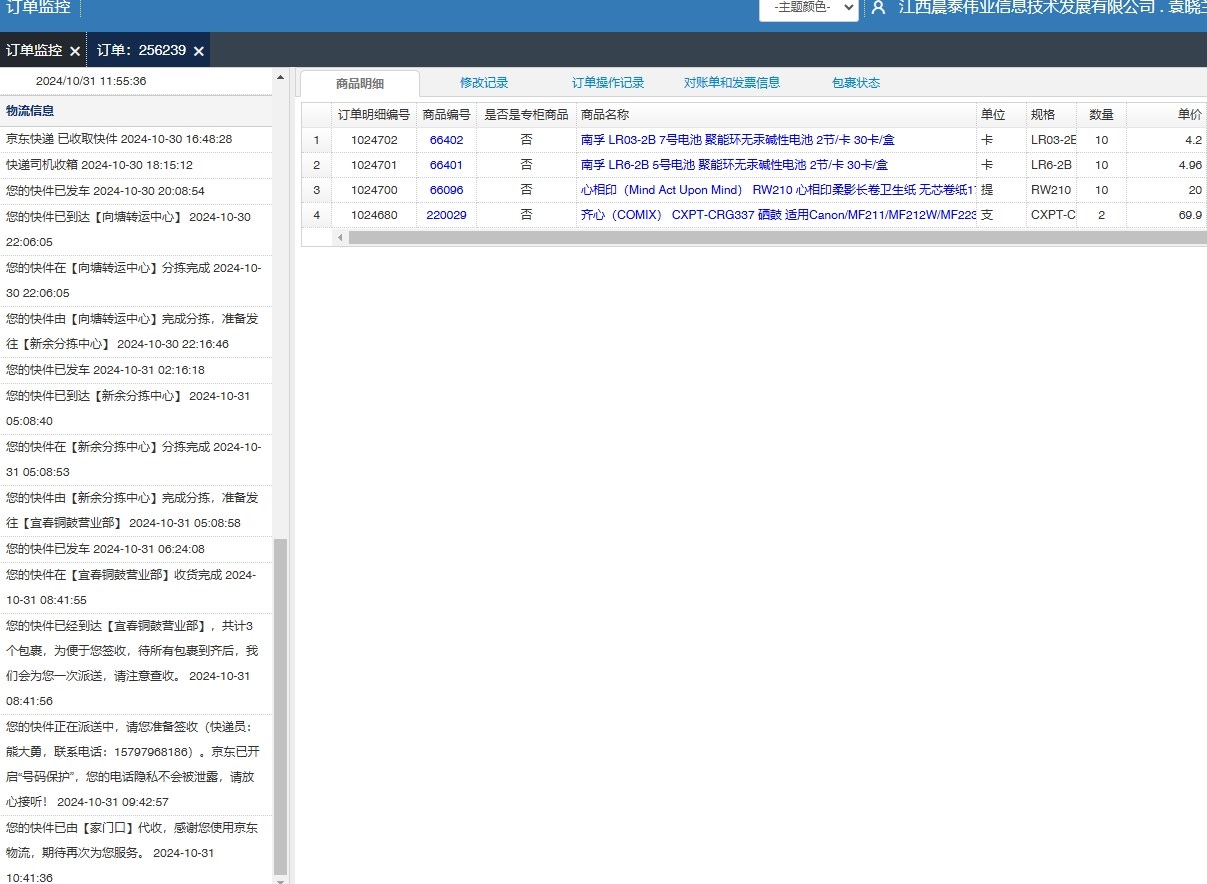Select the 已到达【新余分拣中心】 logistics entry

[136, 408]
